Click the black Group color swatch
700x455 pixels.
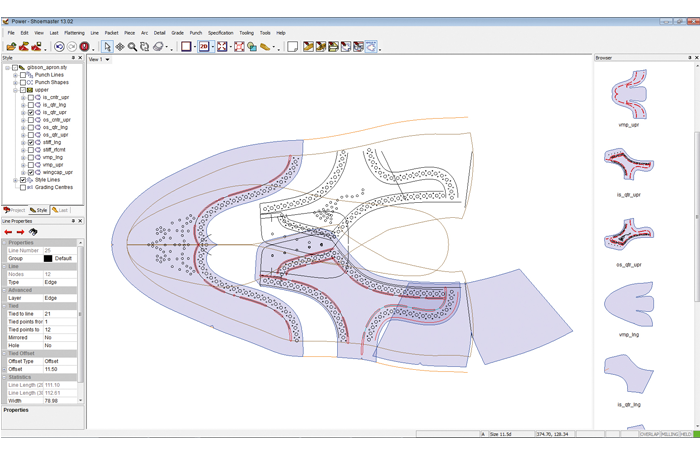click(47, 258)
